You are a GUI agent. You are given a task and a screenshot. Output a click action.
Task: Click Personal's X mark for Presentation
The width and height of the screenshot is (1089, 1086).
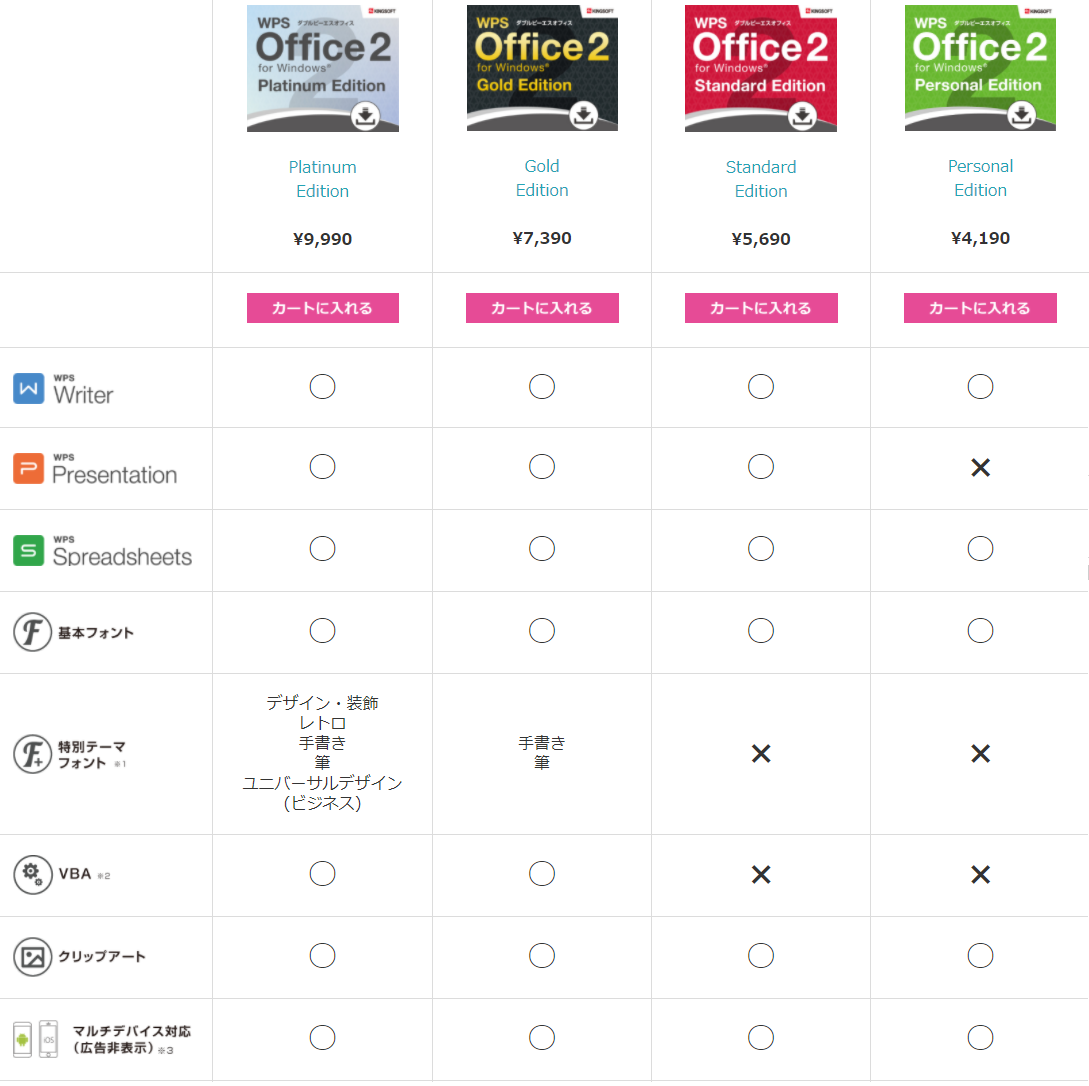[x=980, y=468]
